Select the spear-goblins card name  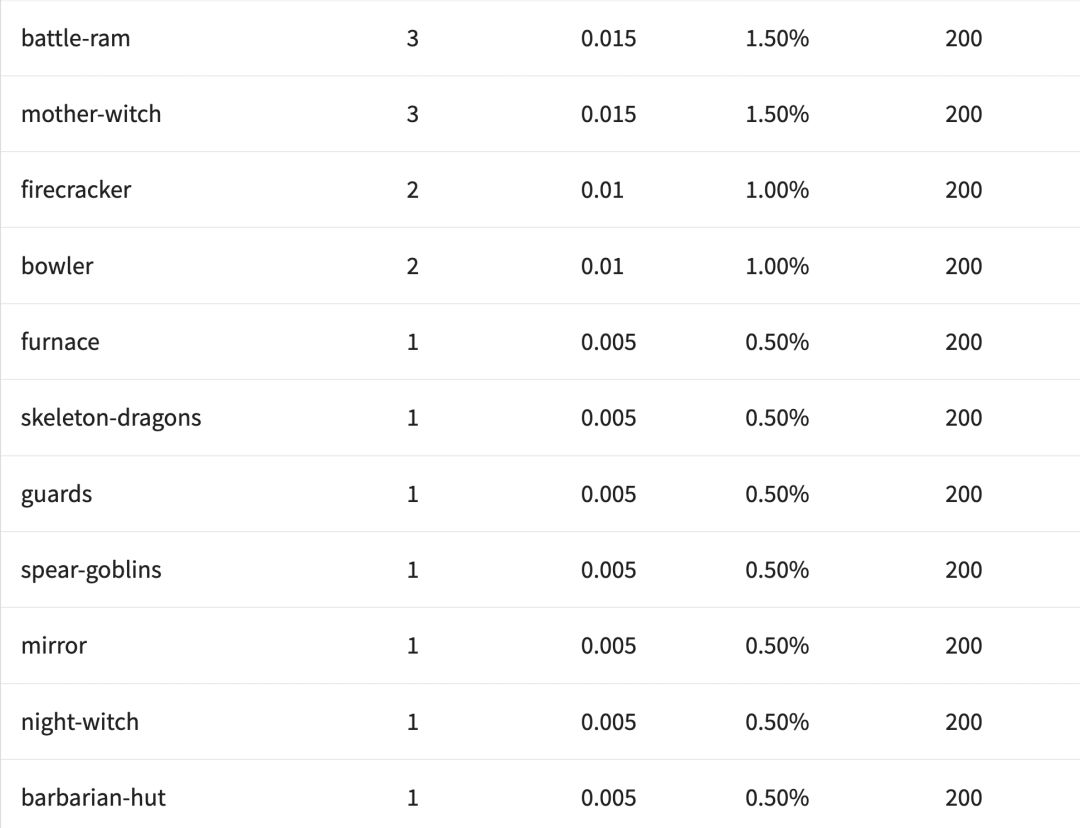tap(91, 570)
